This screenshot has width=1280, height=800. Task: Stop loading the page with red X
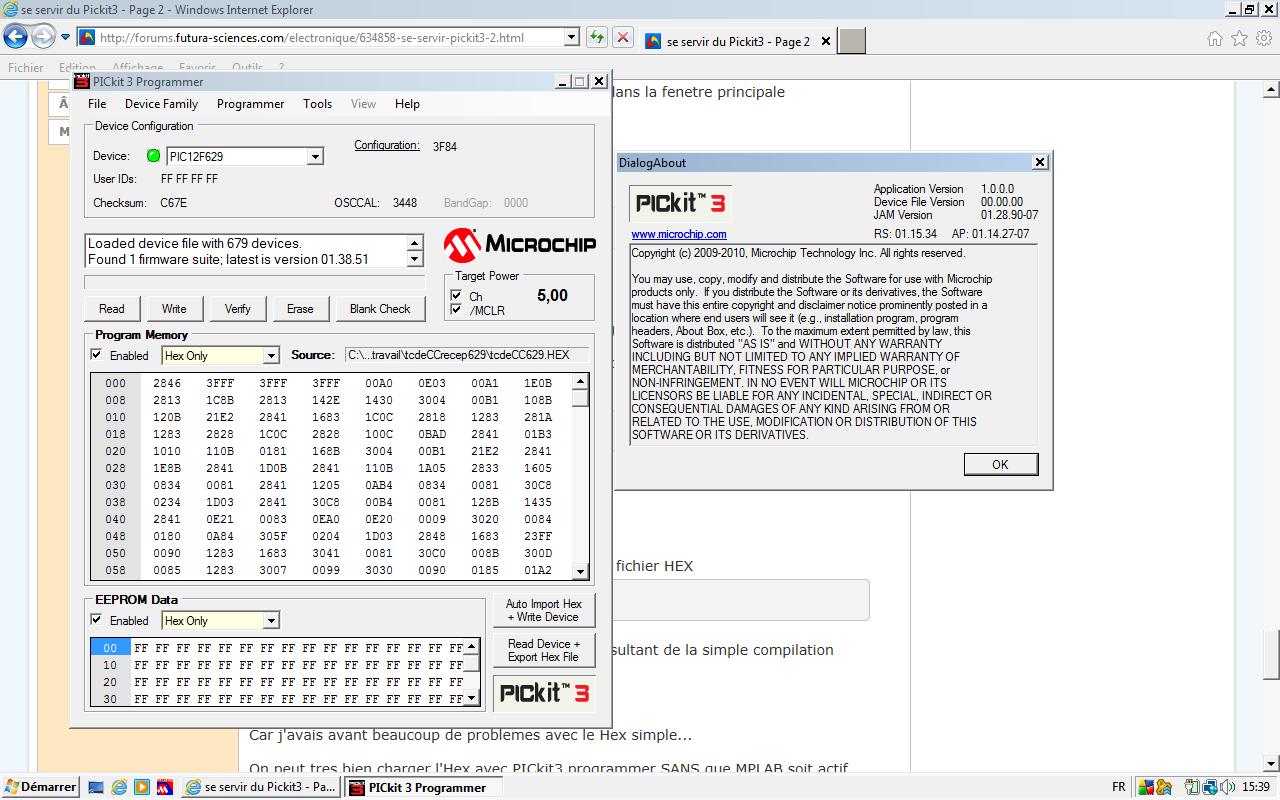[623, 38]
